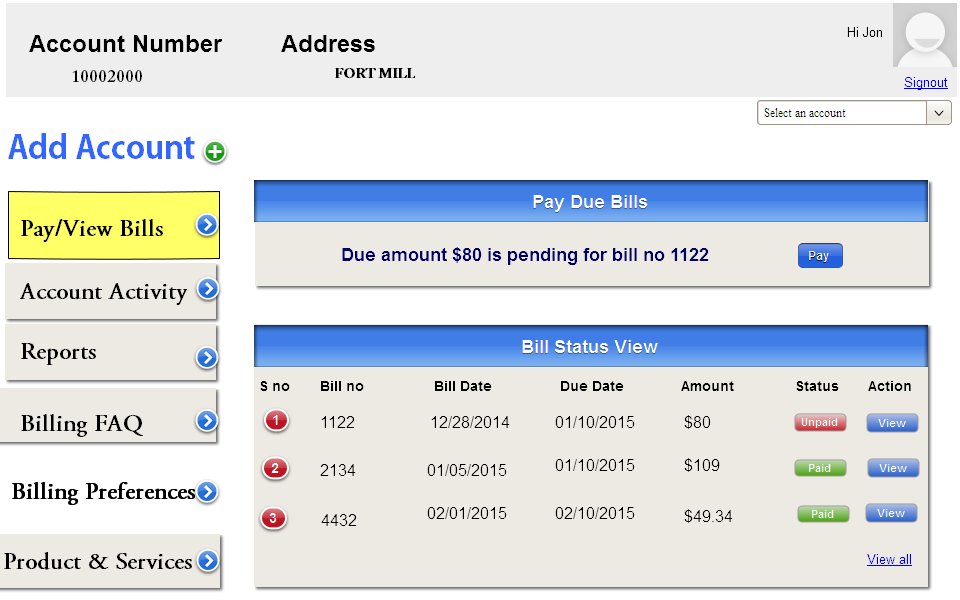Click the Unpaid status badge for bill 1122

(820, 422)
